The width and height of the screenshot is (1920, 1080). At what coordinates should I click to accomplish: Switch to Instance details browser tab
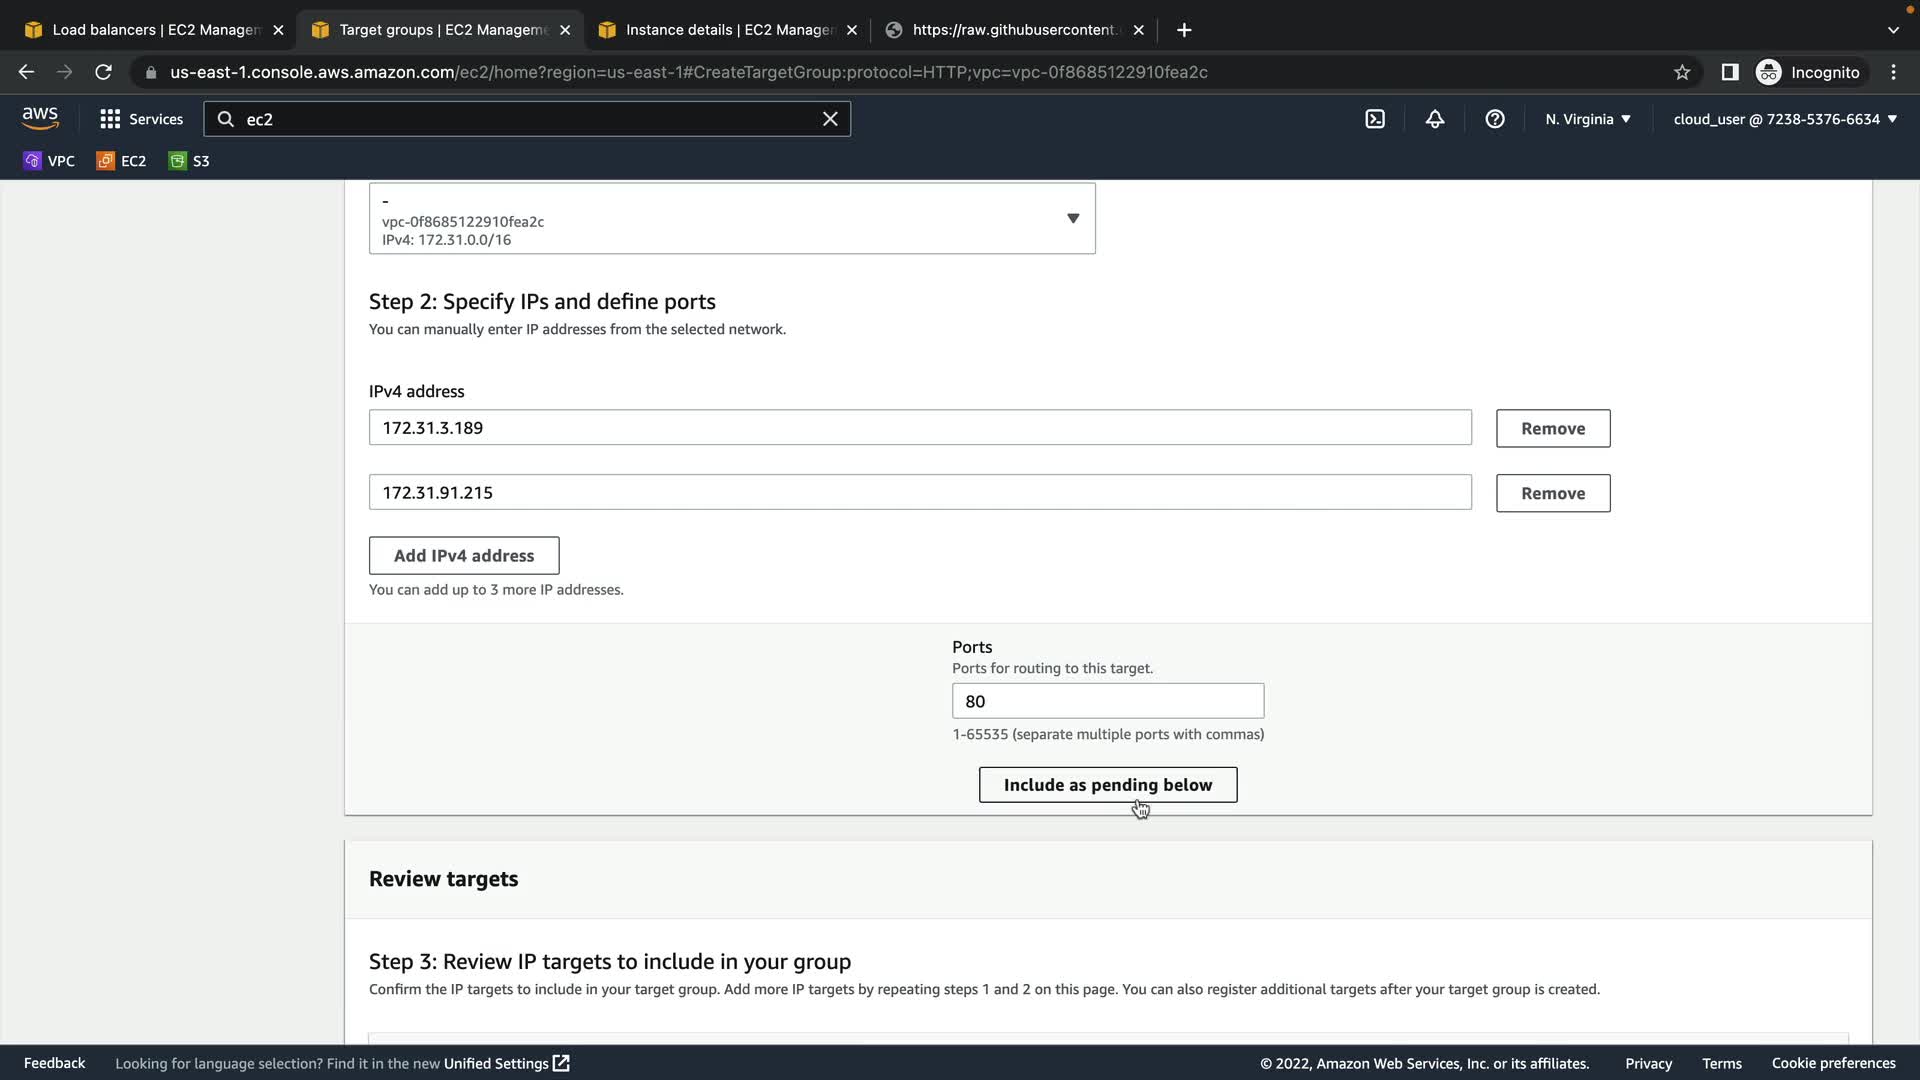(x=728, y=30)
